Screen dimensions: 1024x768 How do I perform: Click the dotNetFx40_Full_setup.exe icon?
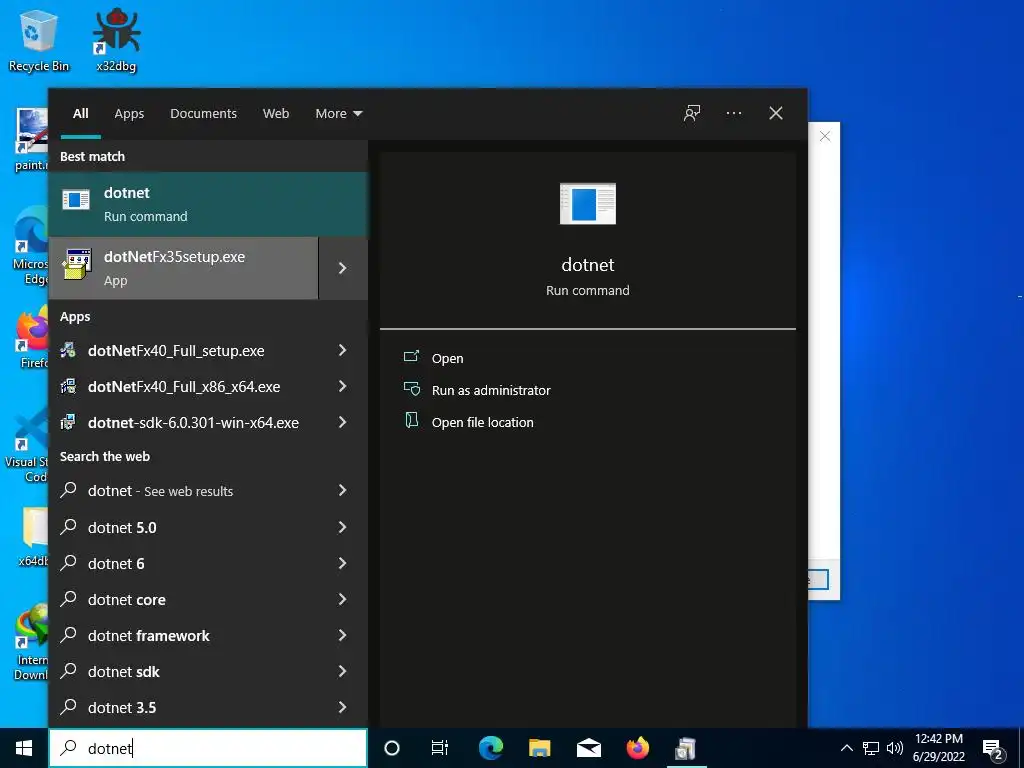68,351
